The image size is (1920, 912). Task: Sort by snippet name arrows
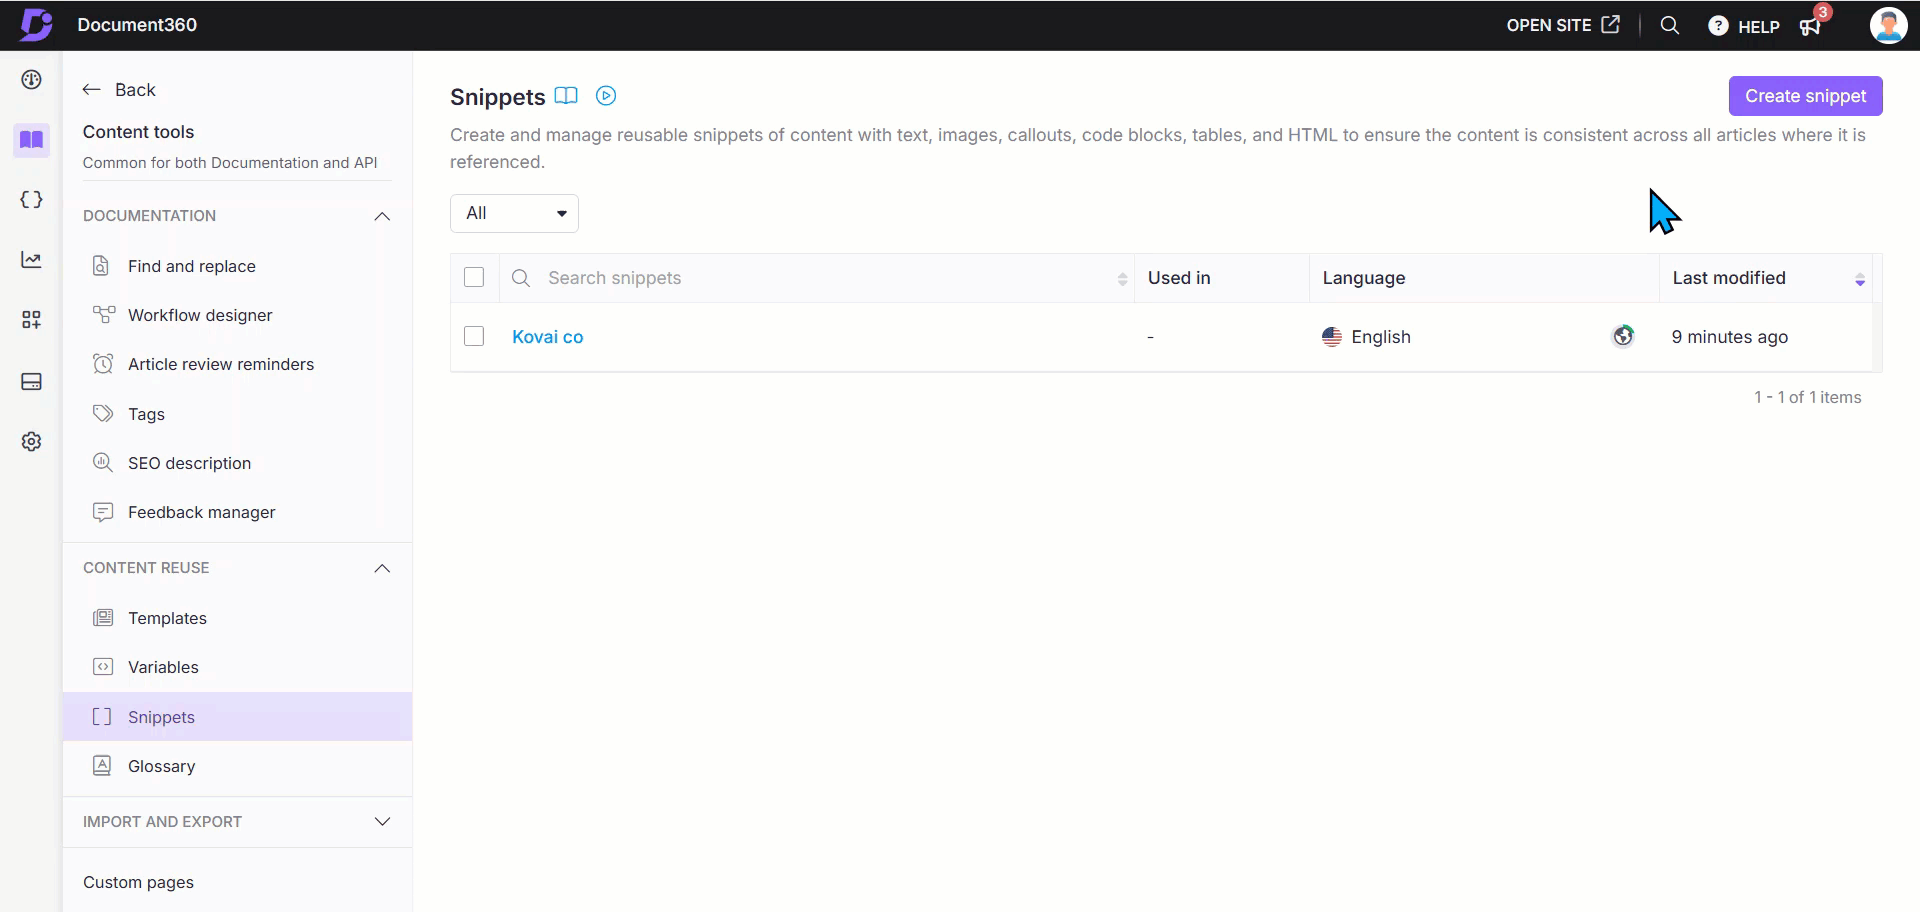[x=1122, y=279]
